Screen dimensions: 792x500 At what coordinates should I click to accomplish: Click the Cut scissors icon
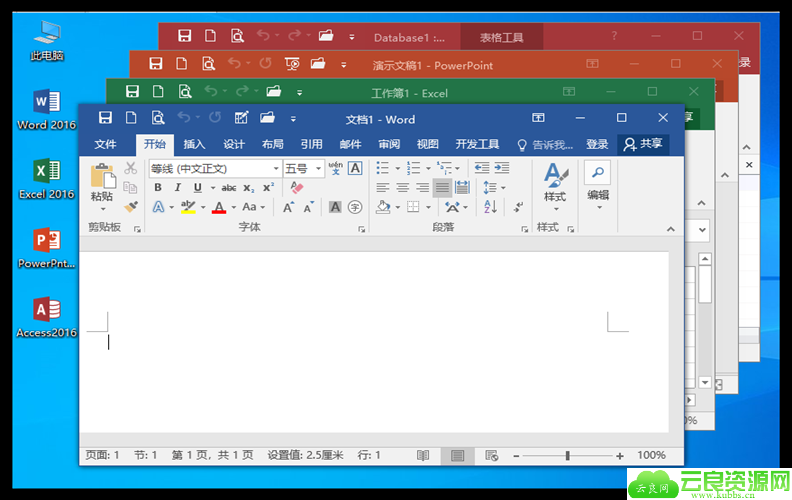pyautogui.click(x=131, y=168)
